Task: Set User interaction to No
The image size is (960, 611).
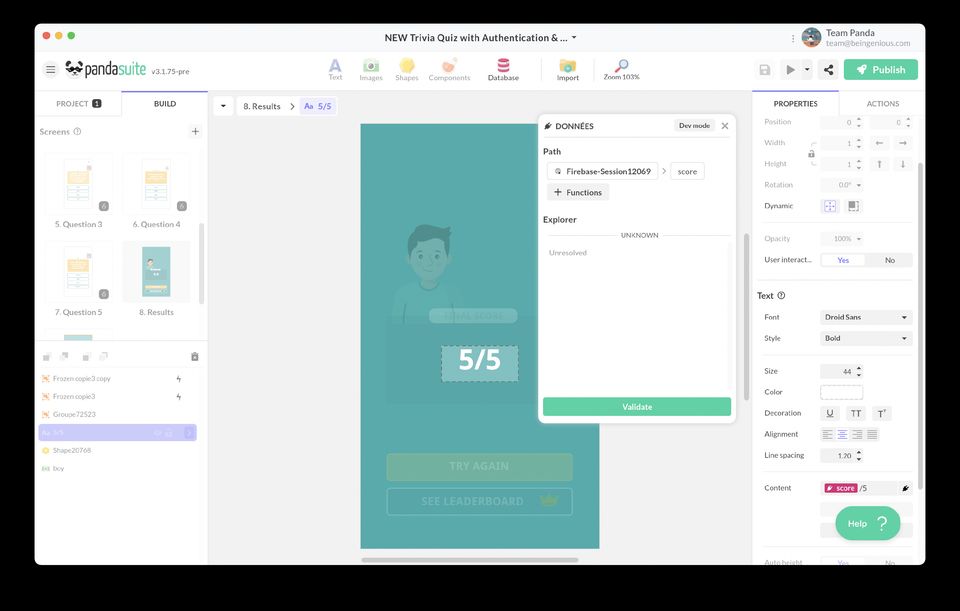Action: [889, 260]
